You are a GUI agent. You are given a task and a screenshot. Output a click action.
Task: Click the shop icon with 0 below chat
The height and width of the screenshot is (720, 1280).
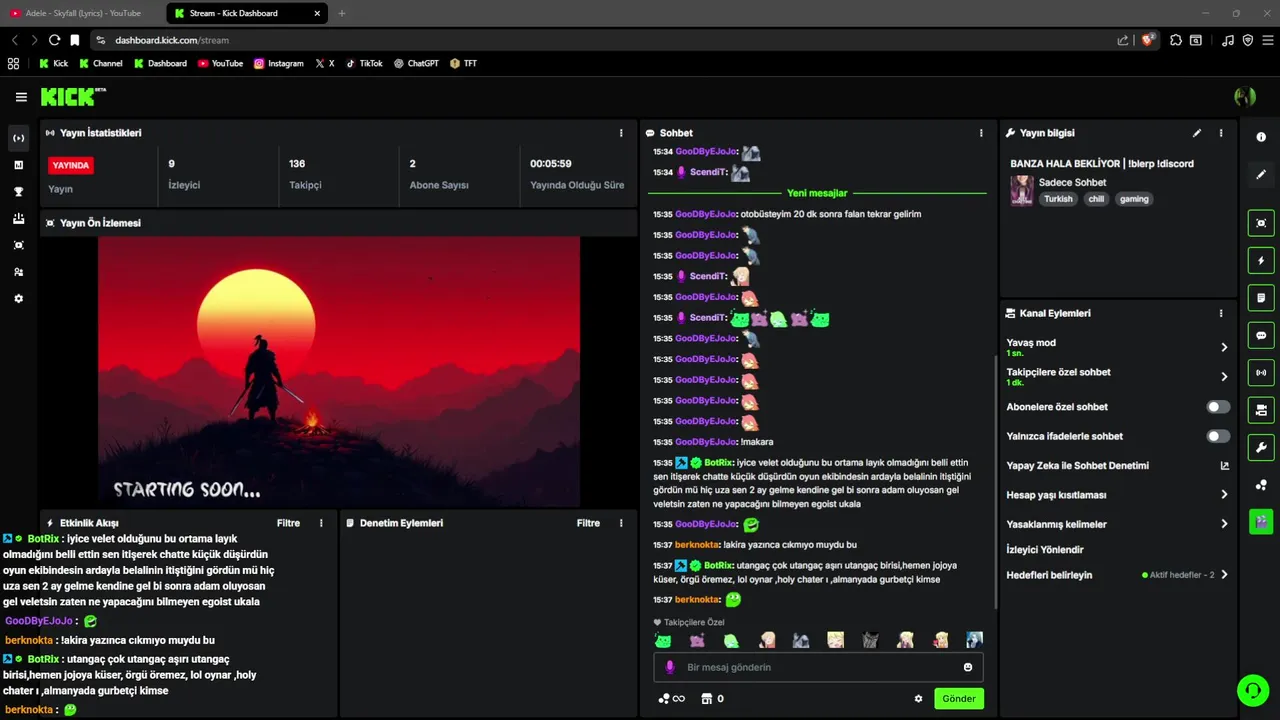[712, 699]
